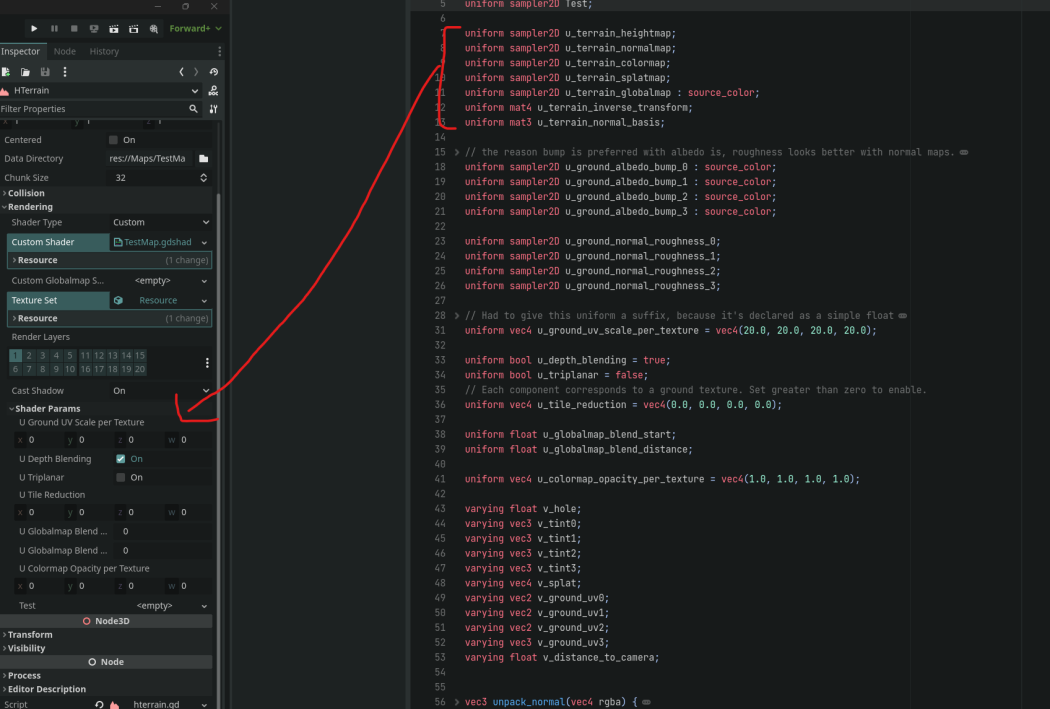
Task: Play the project
Action: [x=34, y=28]
